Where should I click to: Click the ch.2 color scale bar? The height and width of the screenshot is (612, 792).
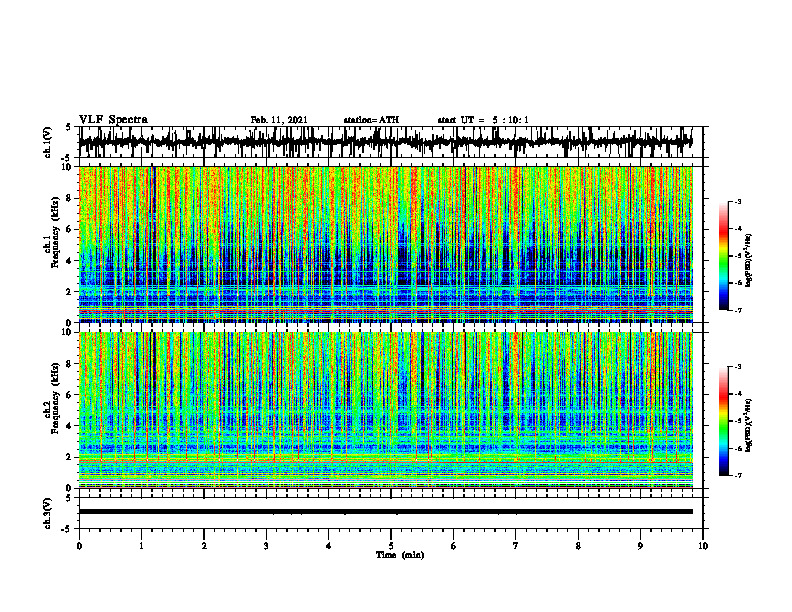click(724, 421)
